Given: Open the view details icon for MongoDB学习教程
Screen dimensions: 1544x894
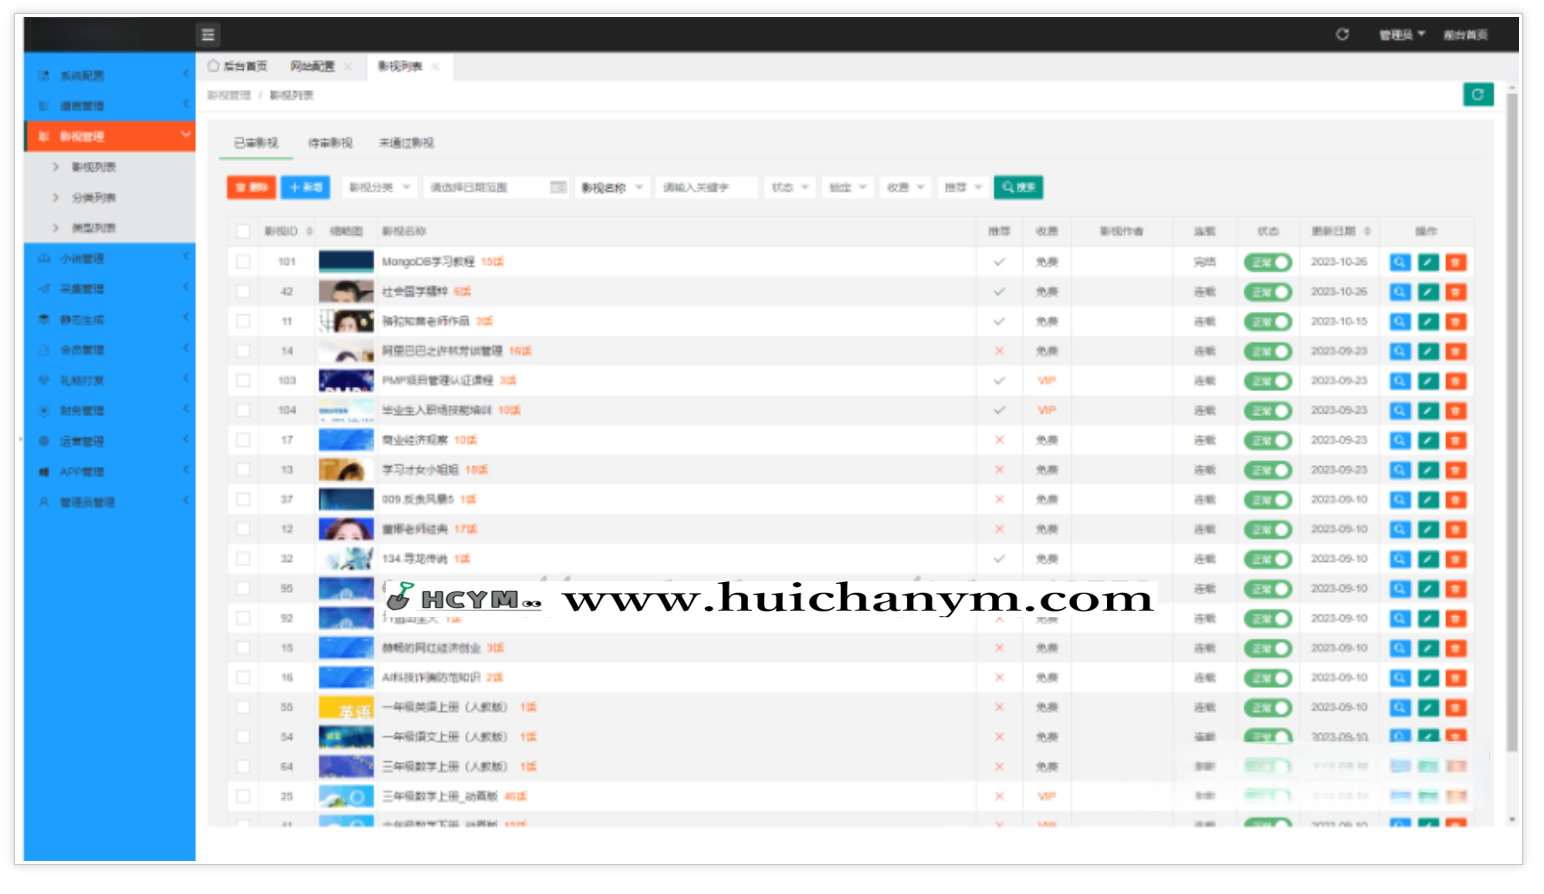Looking at the screenshot, I should click(1399, 262).
